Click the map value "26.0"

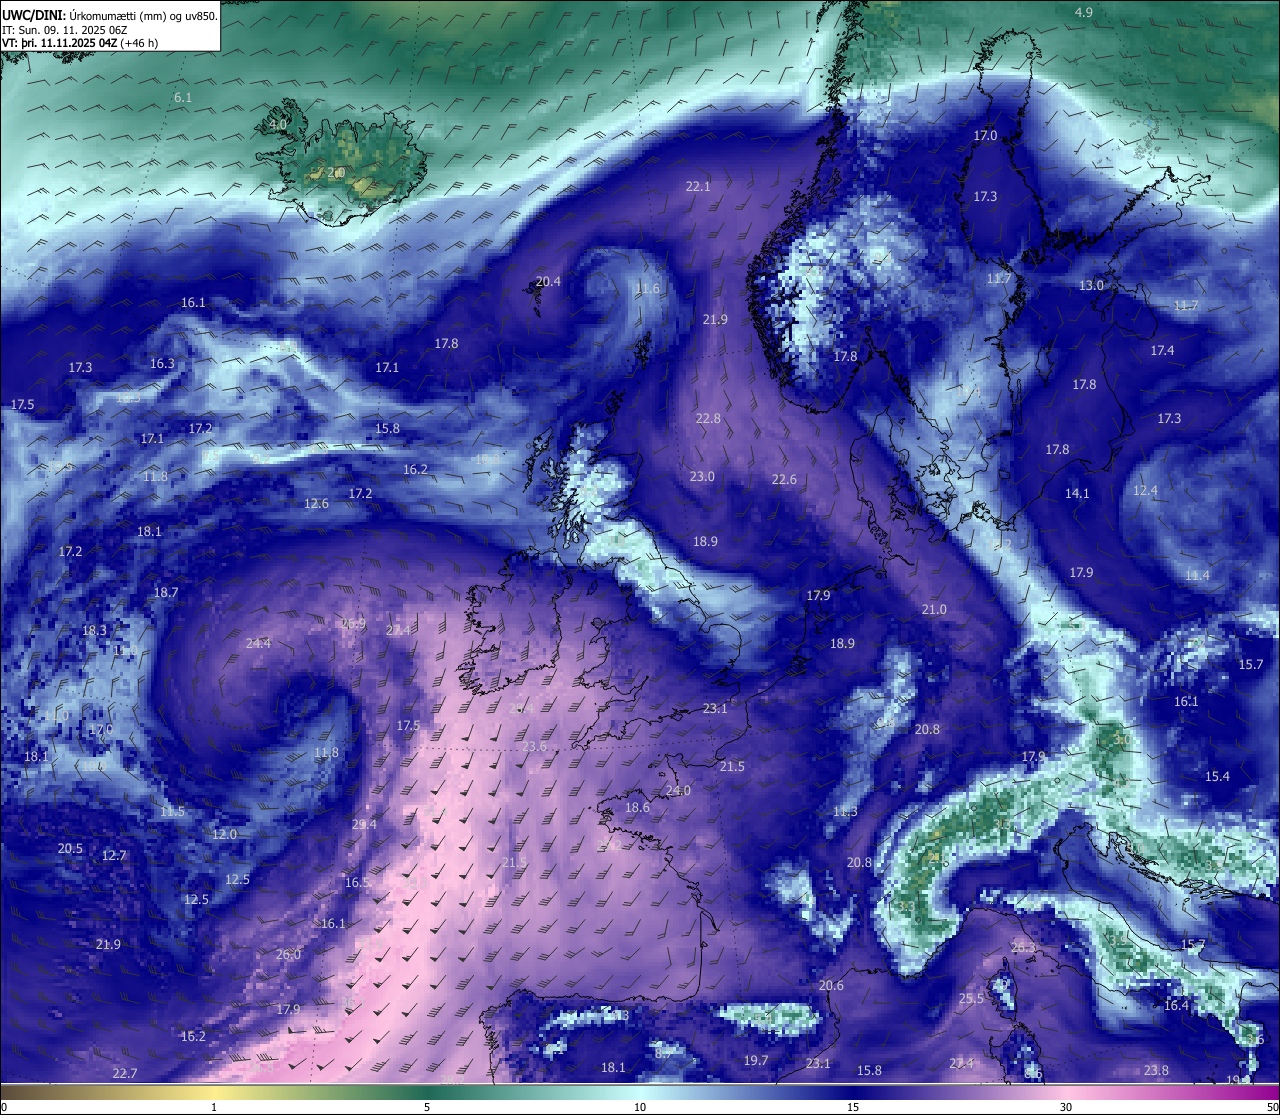point(288,954)
